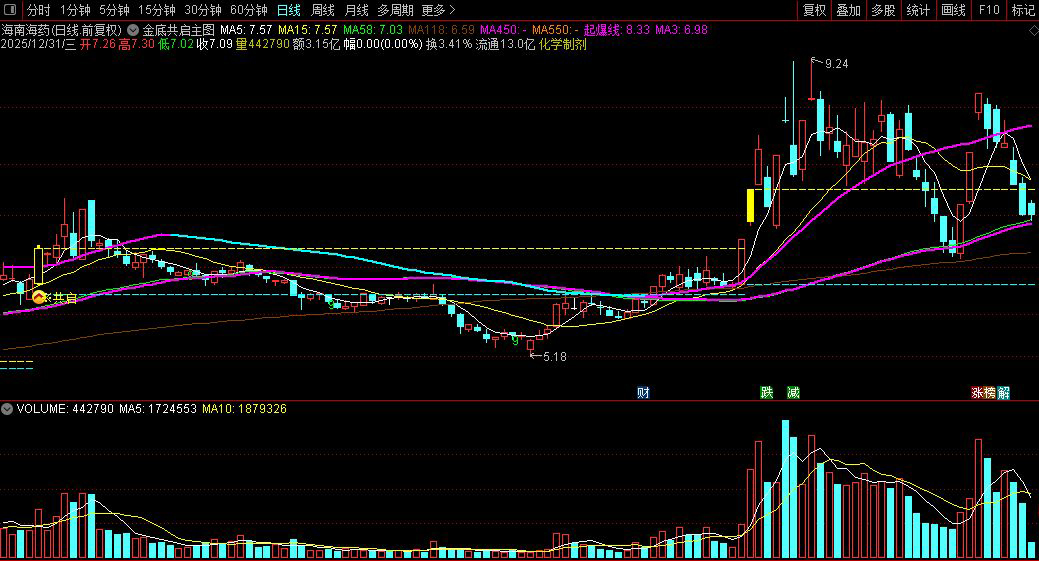The image size is (1039, 561).
Task: Click the 流通13.0亿 float value
Action: pyautogui.click(x=505, y=44)
